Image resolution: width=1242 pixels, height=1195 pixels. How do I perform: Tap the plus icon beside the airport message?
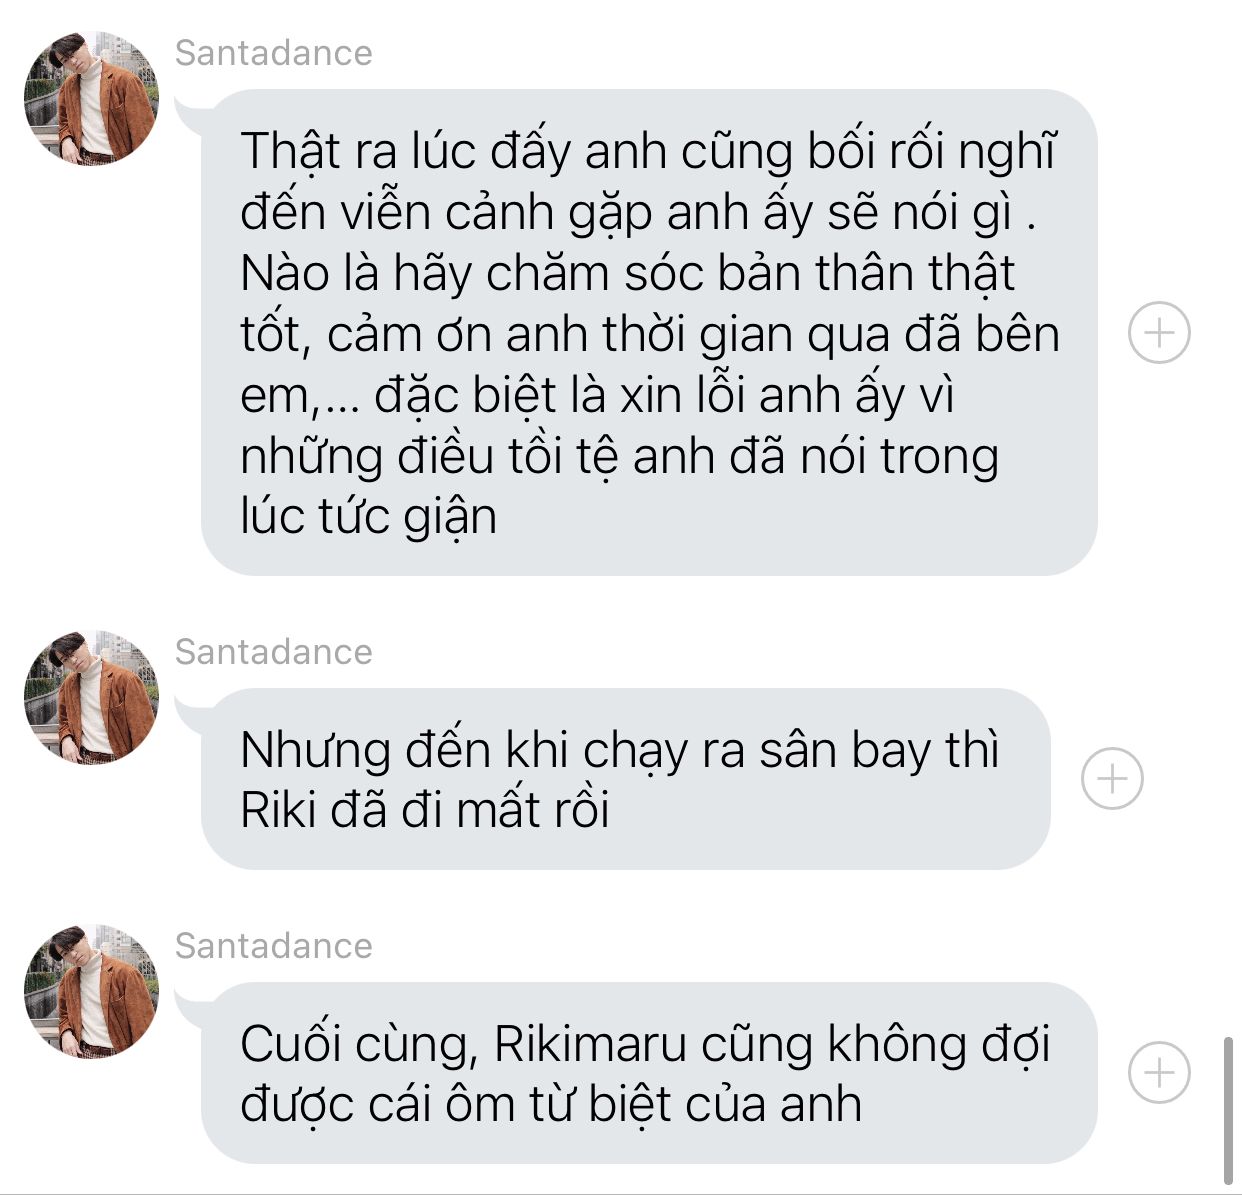click(1112, 778)
